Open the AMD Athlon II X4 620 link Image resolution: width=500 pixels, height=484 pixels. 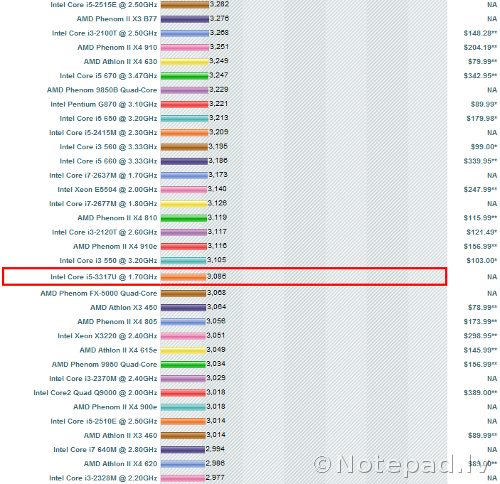click(x=120, y=464)
